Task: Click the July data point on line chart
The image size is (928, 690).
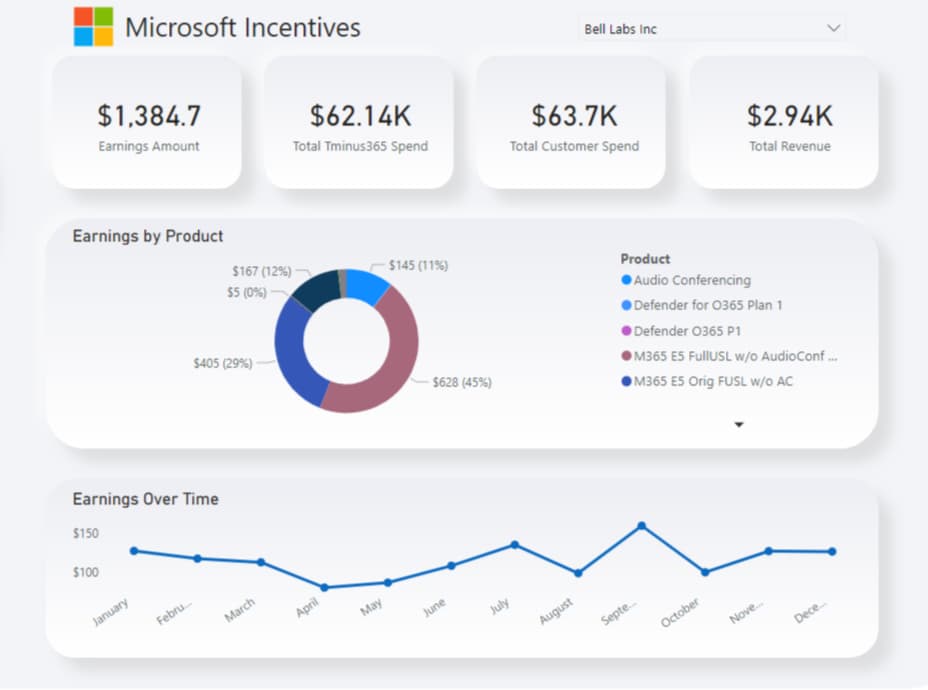Action: tap(515, 545)
